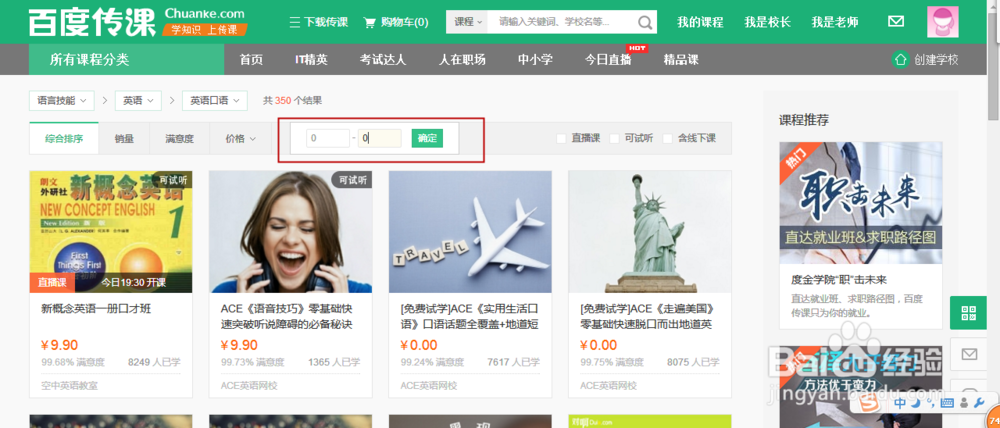Click the envelope side floating button
The image size is (1000, 428).
tap(969, 354)
